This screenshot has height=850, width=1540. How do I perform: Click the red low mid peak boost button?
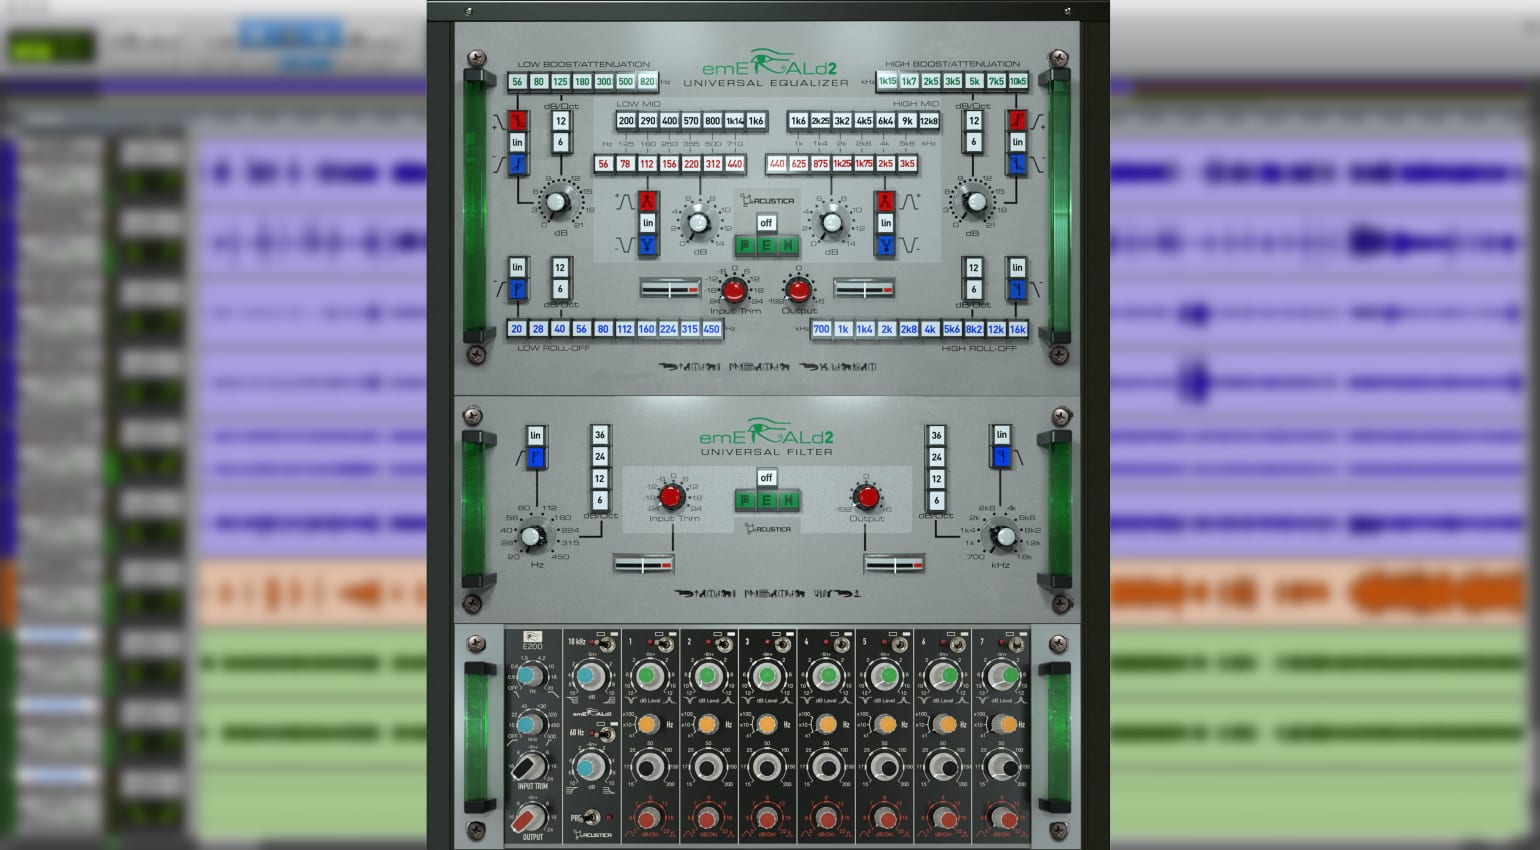648,201
